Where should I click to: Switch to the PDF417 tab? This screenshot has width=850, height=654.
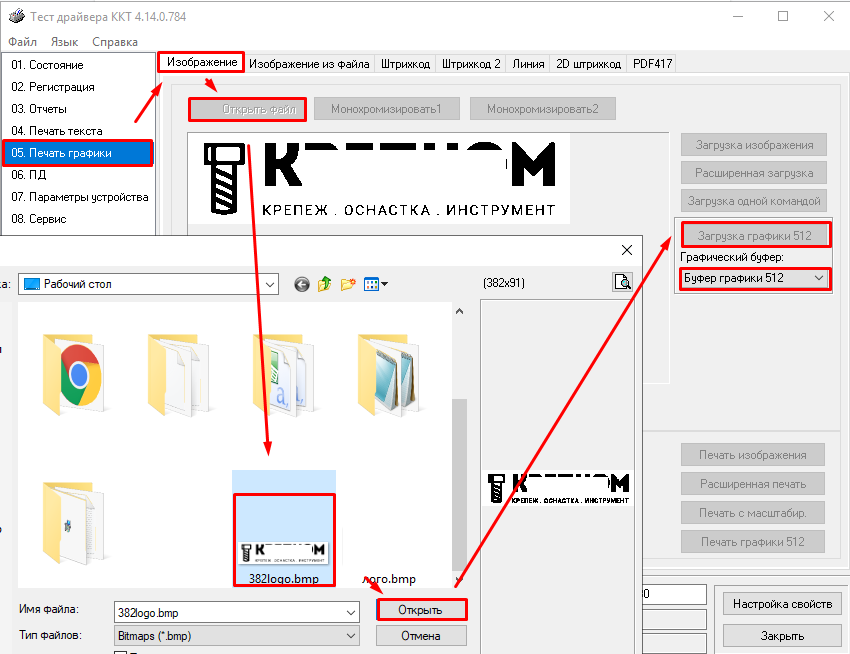click(x=653, y=63)
